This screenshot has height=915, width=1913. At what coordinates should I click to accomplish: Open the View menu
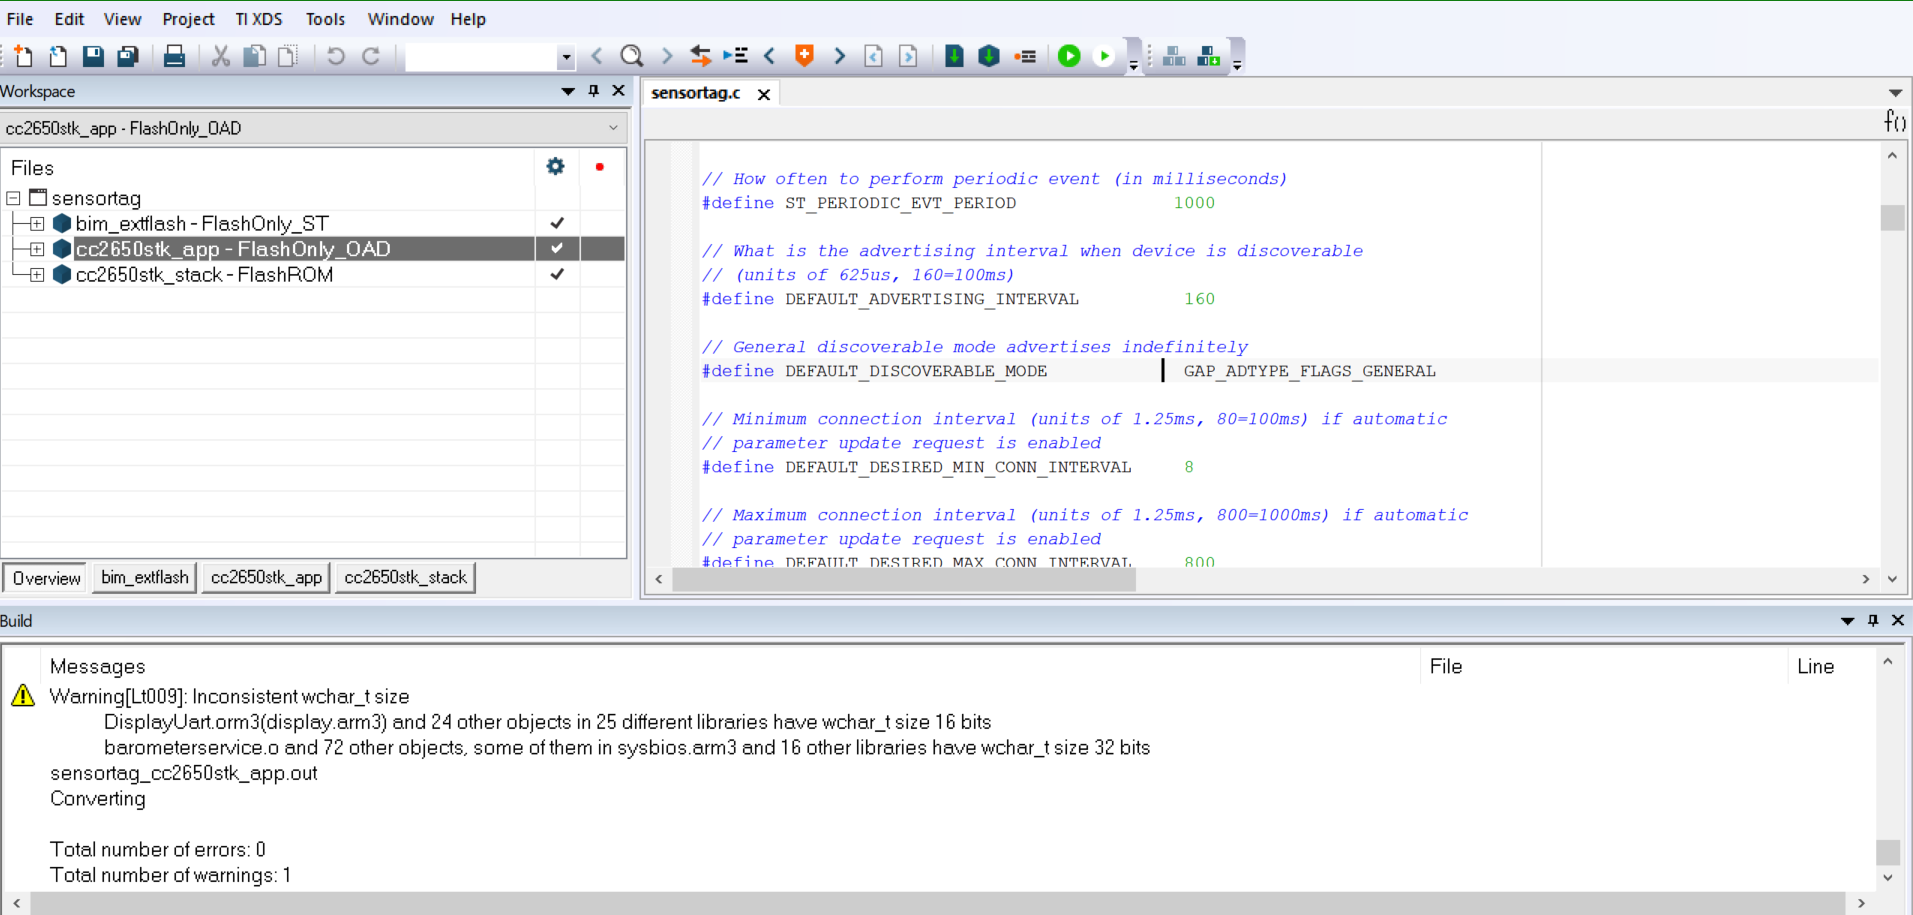click(x=123, y=19)
